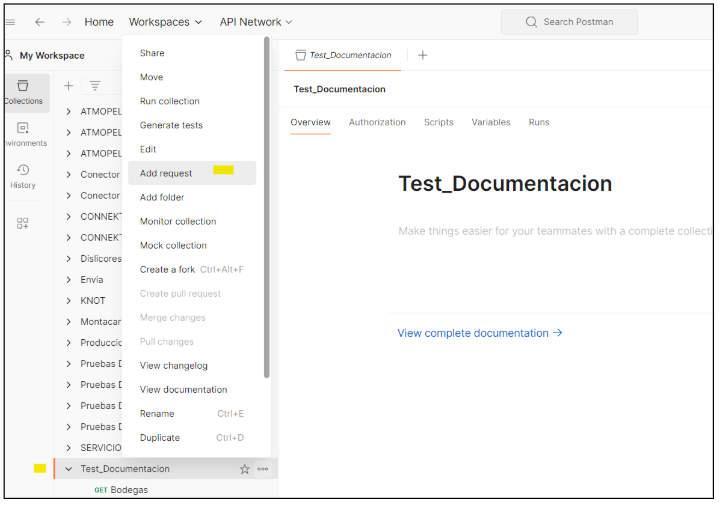Open a new tab with plus icon

(422, 55)
